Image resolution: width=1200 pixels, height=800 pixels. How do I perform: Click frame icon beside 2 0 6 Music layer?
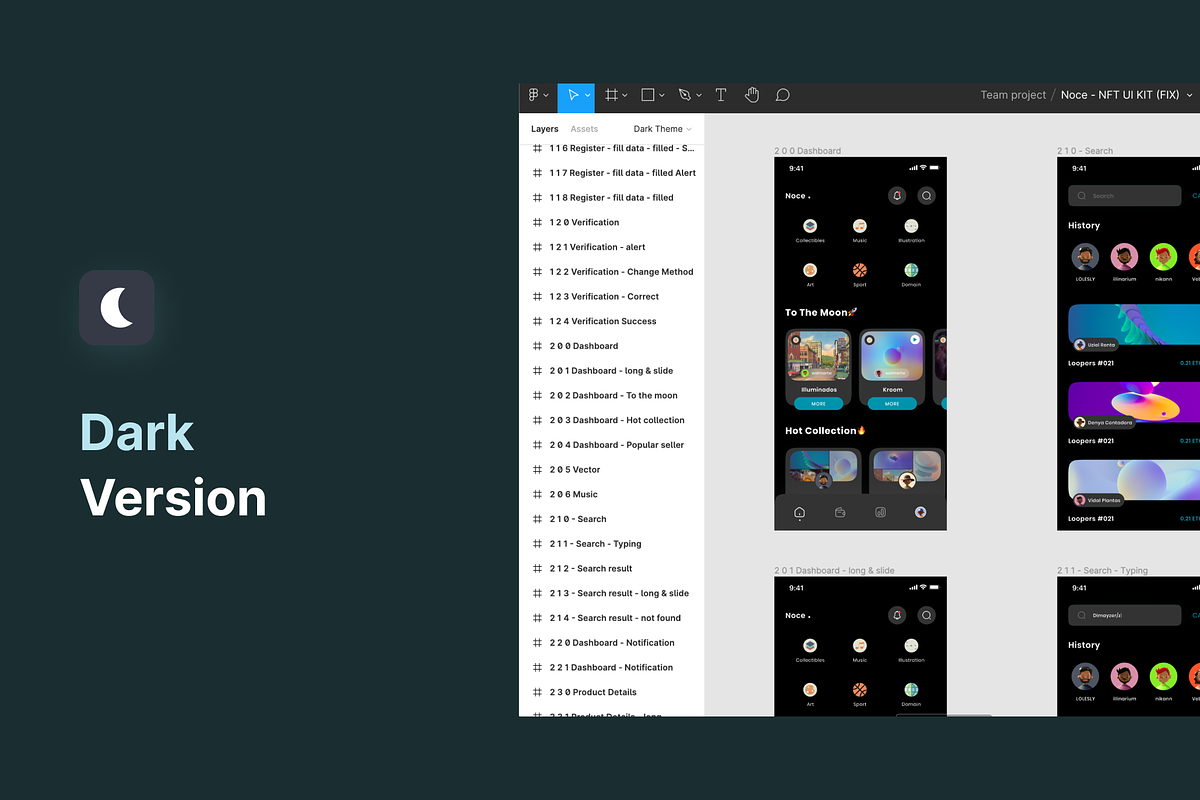coord(537,494)
